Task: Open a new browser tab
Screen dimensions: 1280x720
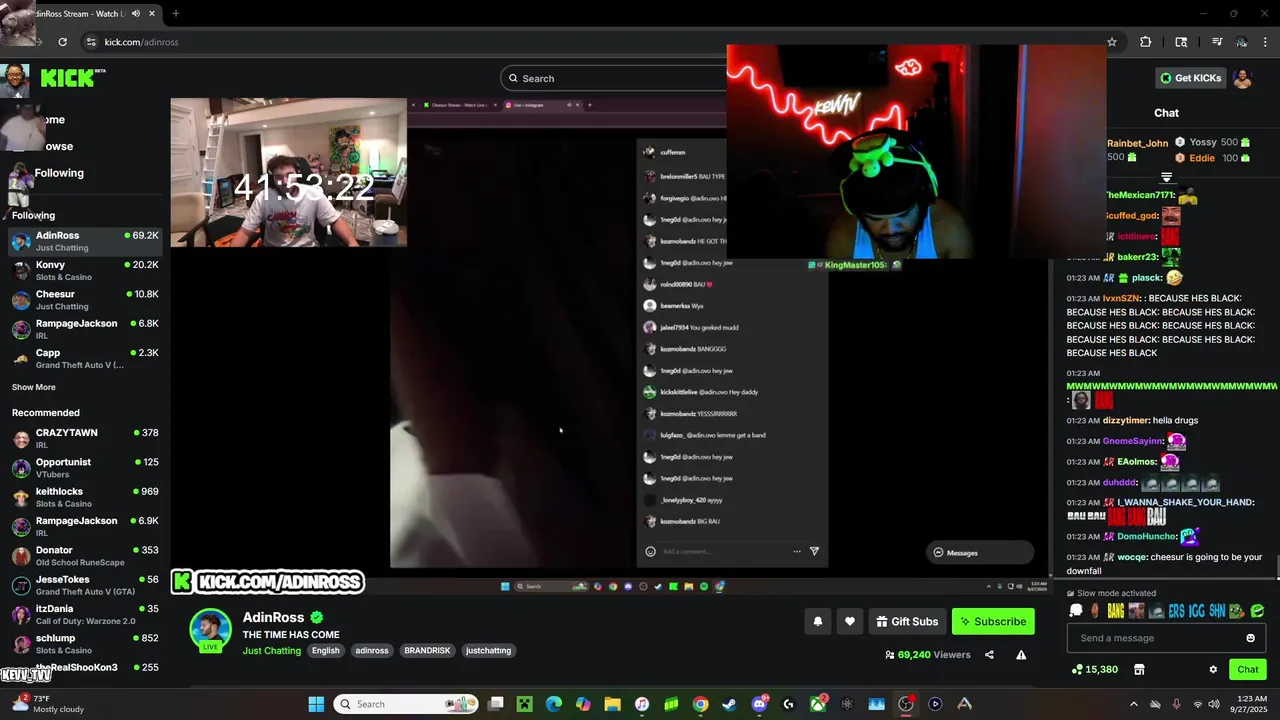Action: tap(175, 13)
